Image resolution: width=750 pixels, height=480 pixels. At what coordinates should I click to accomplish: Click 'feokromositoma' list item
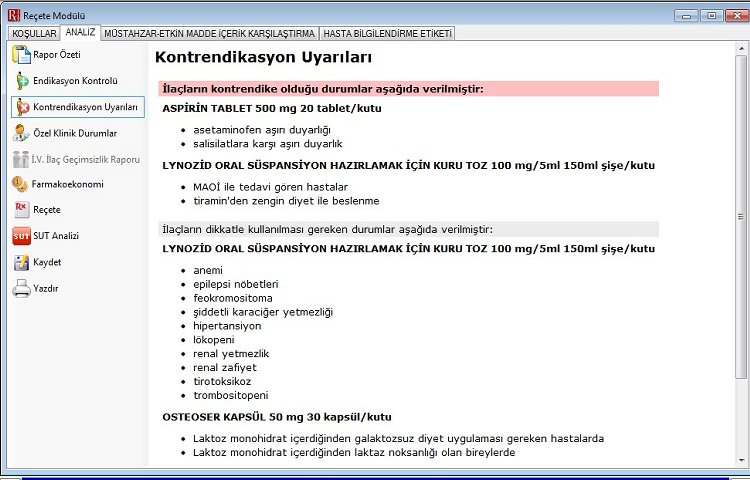coord(233,298)
